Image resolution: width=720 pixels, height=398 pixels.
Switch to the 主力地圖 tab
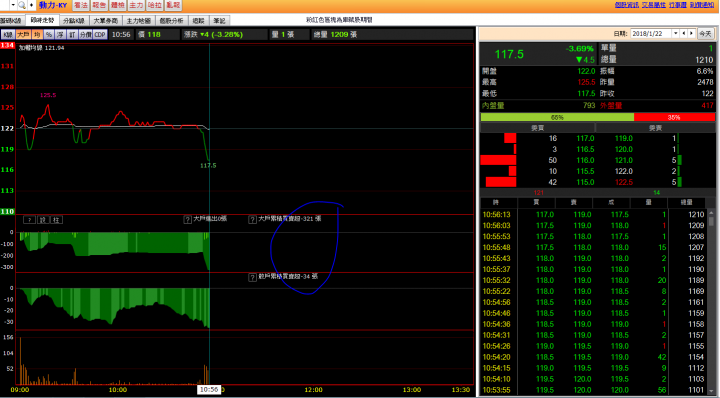pos(138,21)
